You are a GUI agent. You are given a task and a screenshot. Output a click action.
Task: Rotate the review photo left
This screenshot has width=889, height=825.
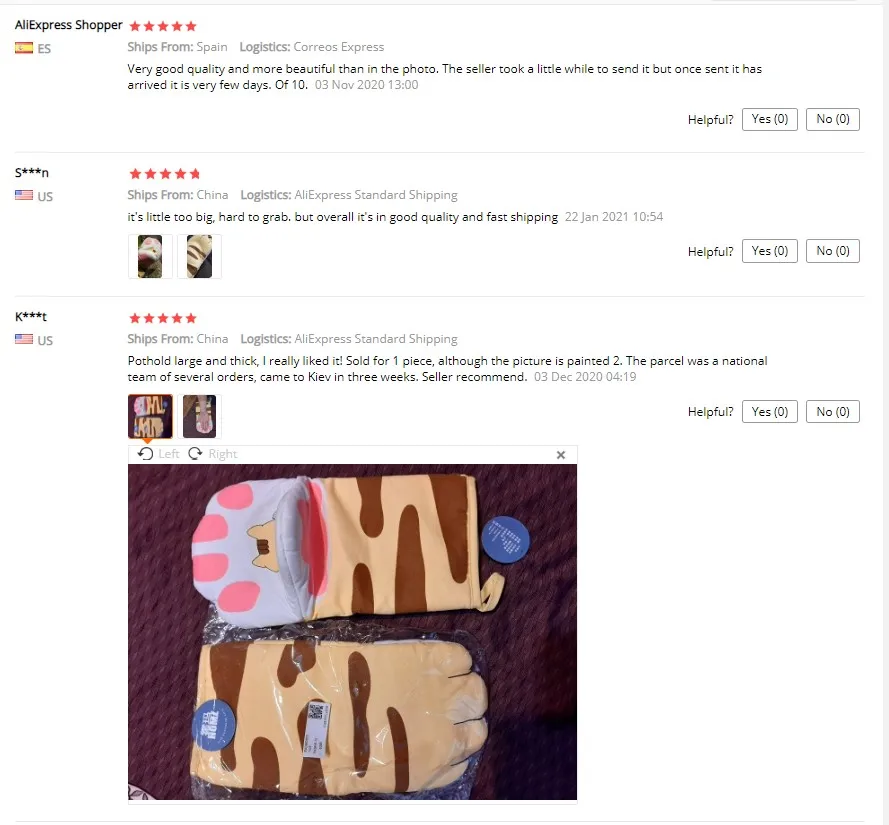click(158, 454)
